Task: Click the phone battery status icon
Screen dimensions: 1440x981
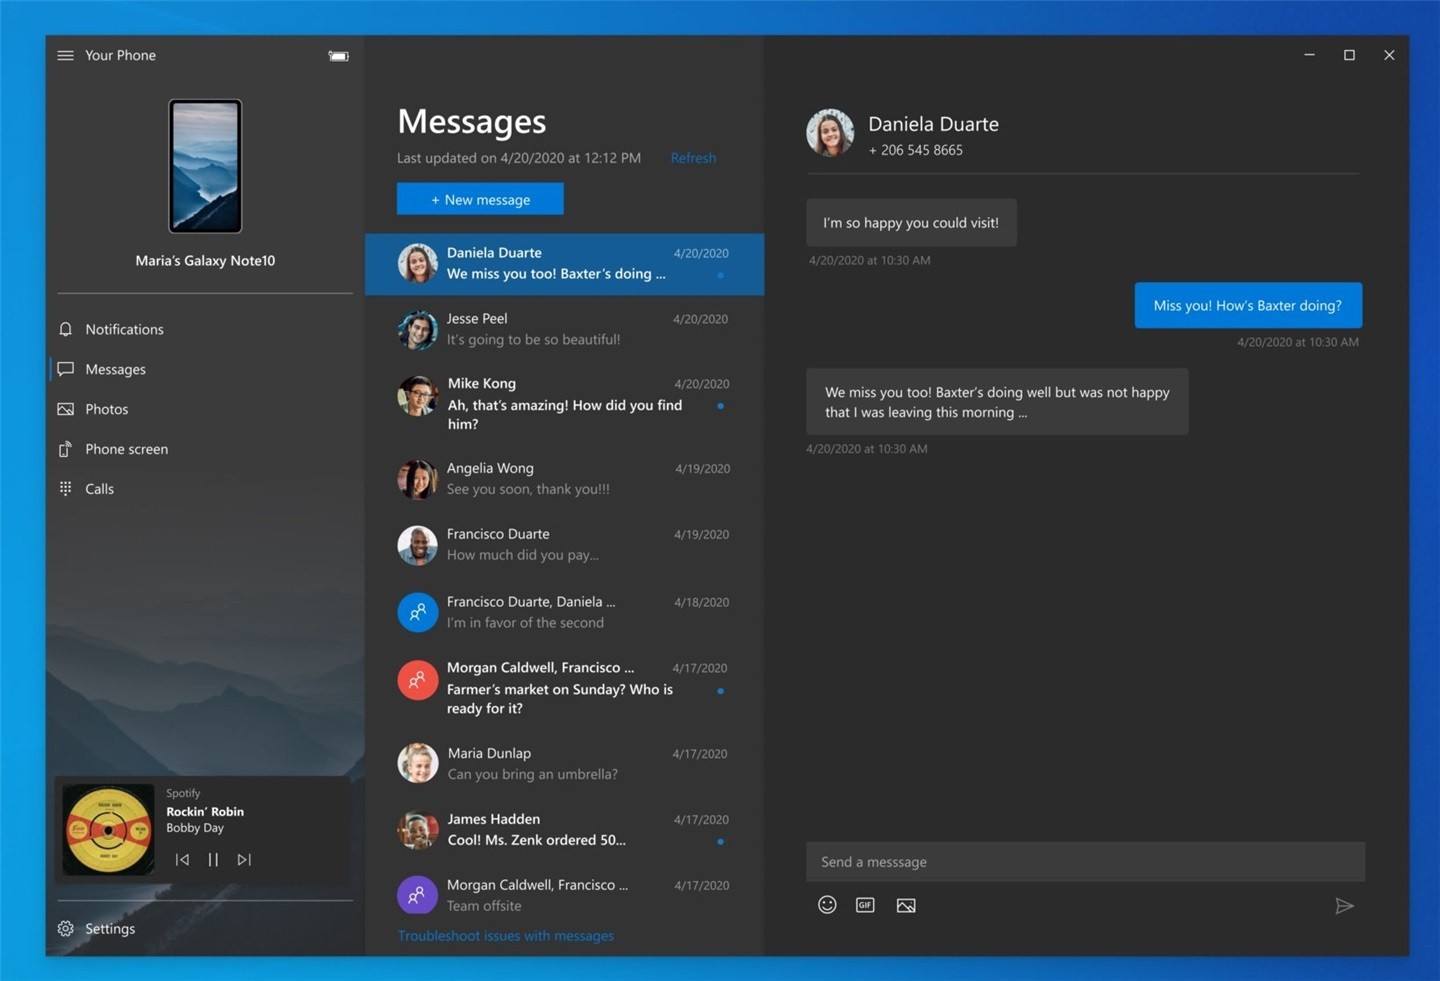Action: 338,56
